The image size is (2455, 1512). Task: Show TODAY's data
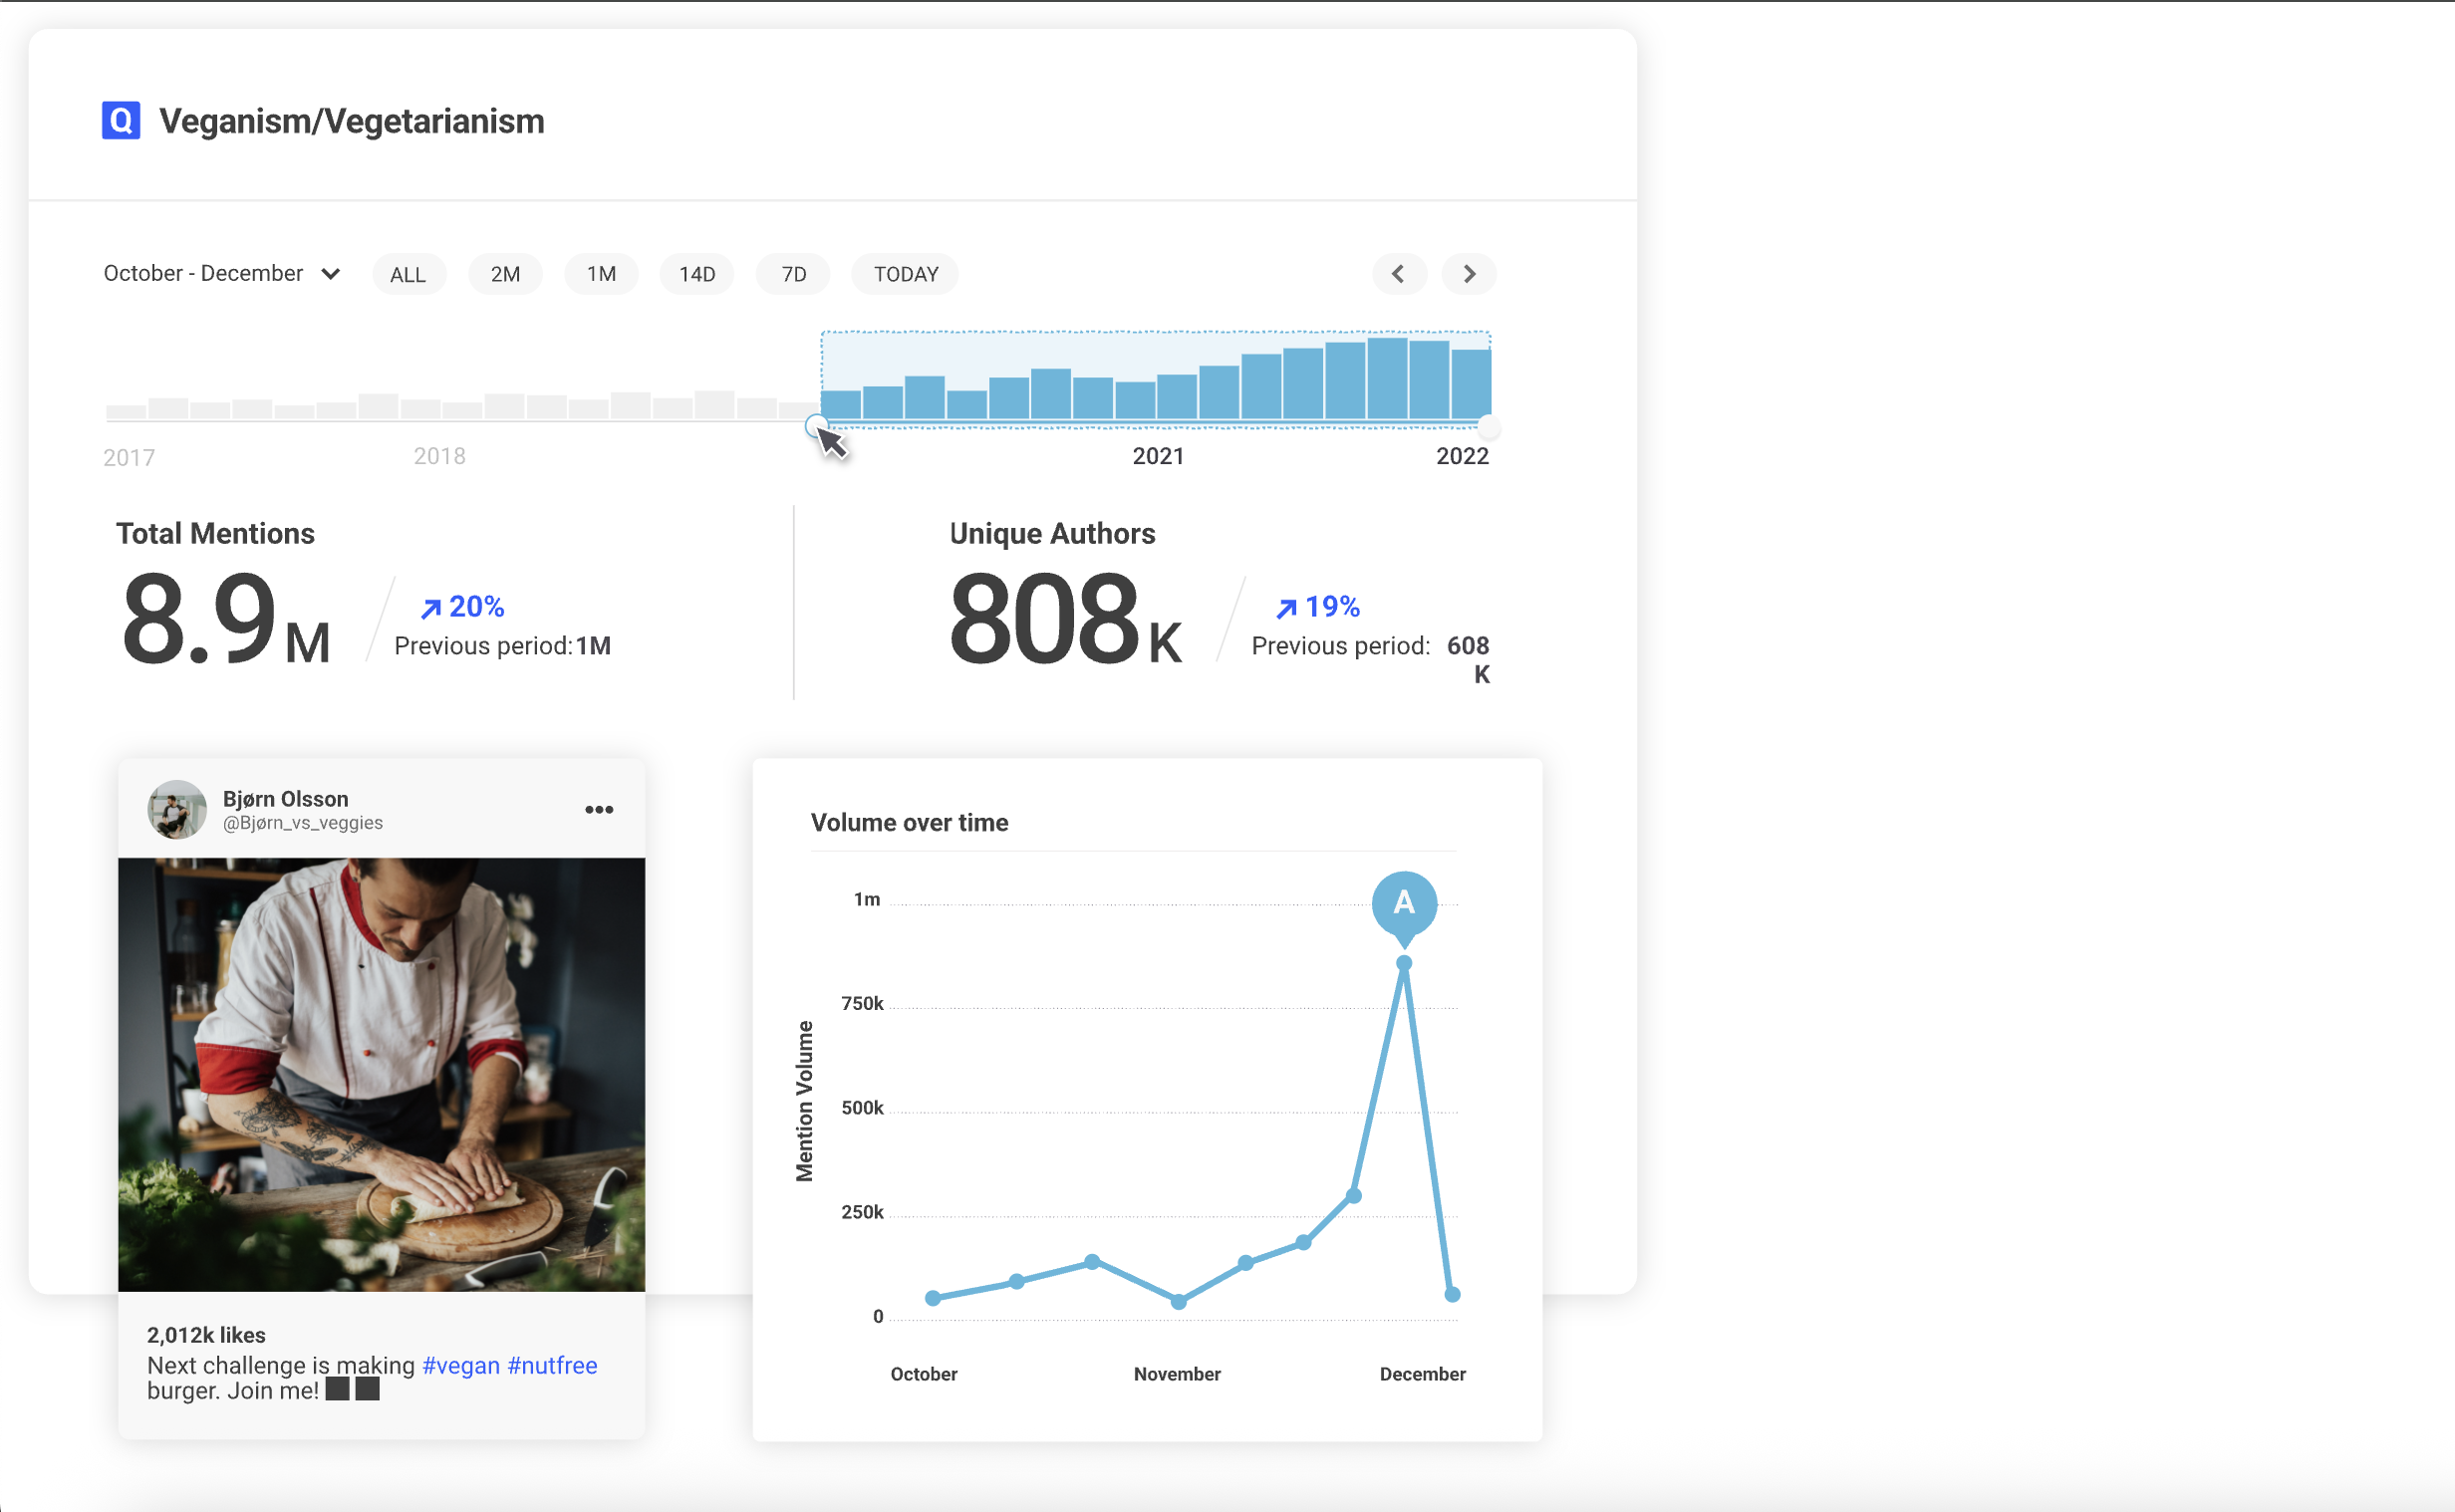pyautogui.click(x=905, y=275)
